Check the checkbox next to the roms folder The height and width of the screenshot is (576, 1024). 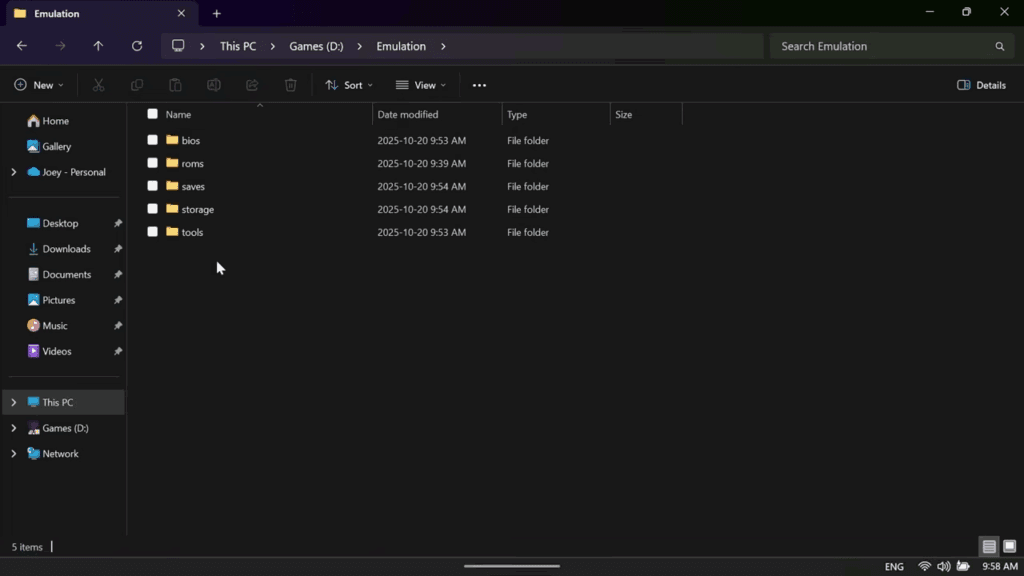pyautogui.click(x=153, y=163)
